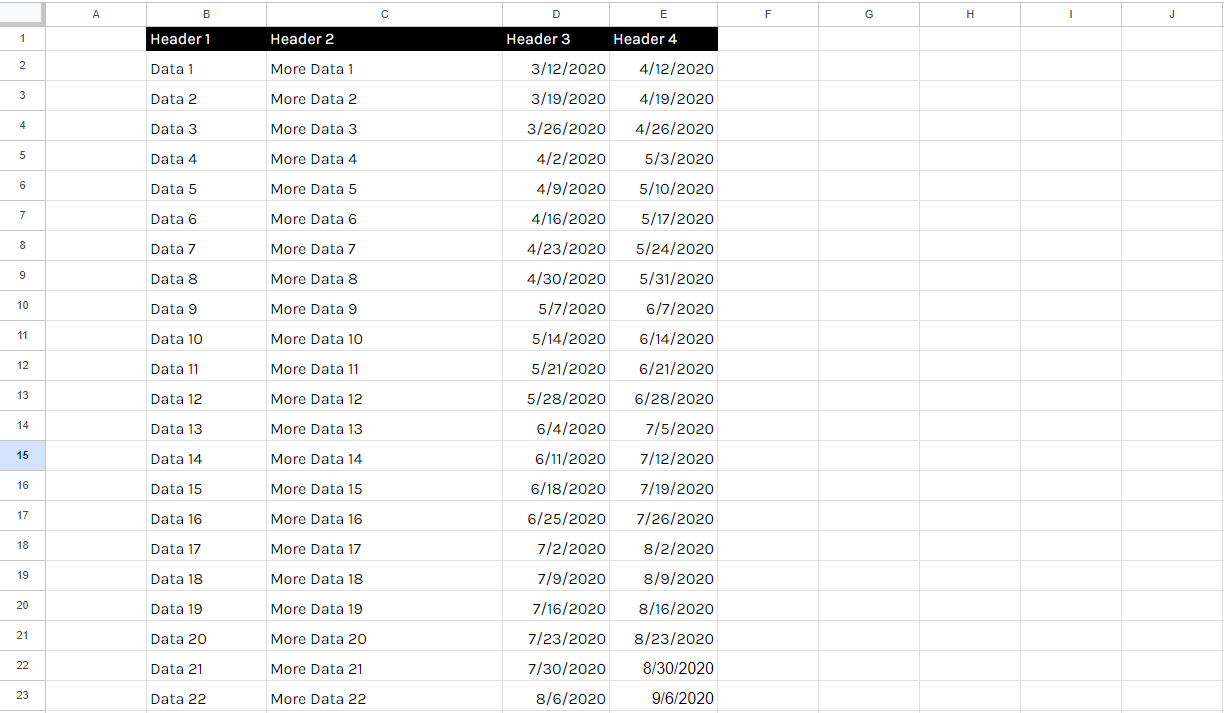Select the column D header

pyautogui.click(x=556, y=14)
